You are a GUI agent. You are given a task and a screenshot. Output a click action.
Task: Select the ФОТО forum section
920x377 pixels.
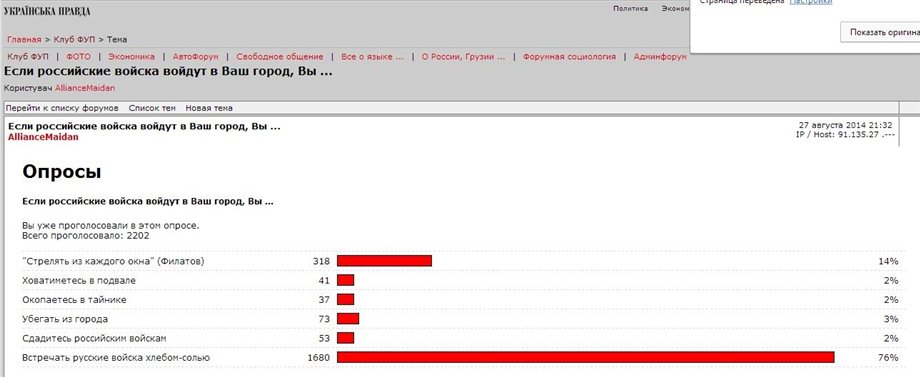tap(78, 57)
